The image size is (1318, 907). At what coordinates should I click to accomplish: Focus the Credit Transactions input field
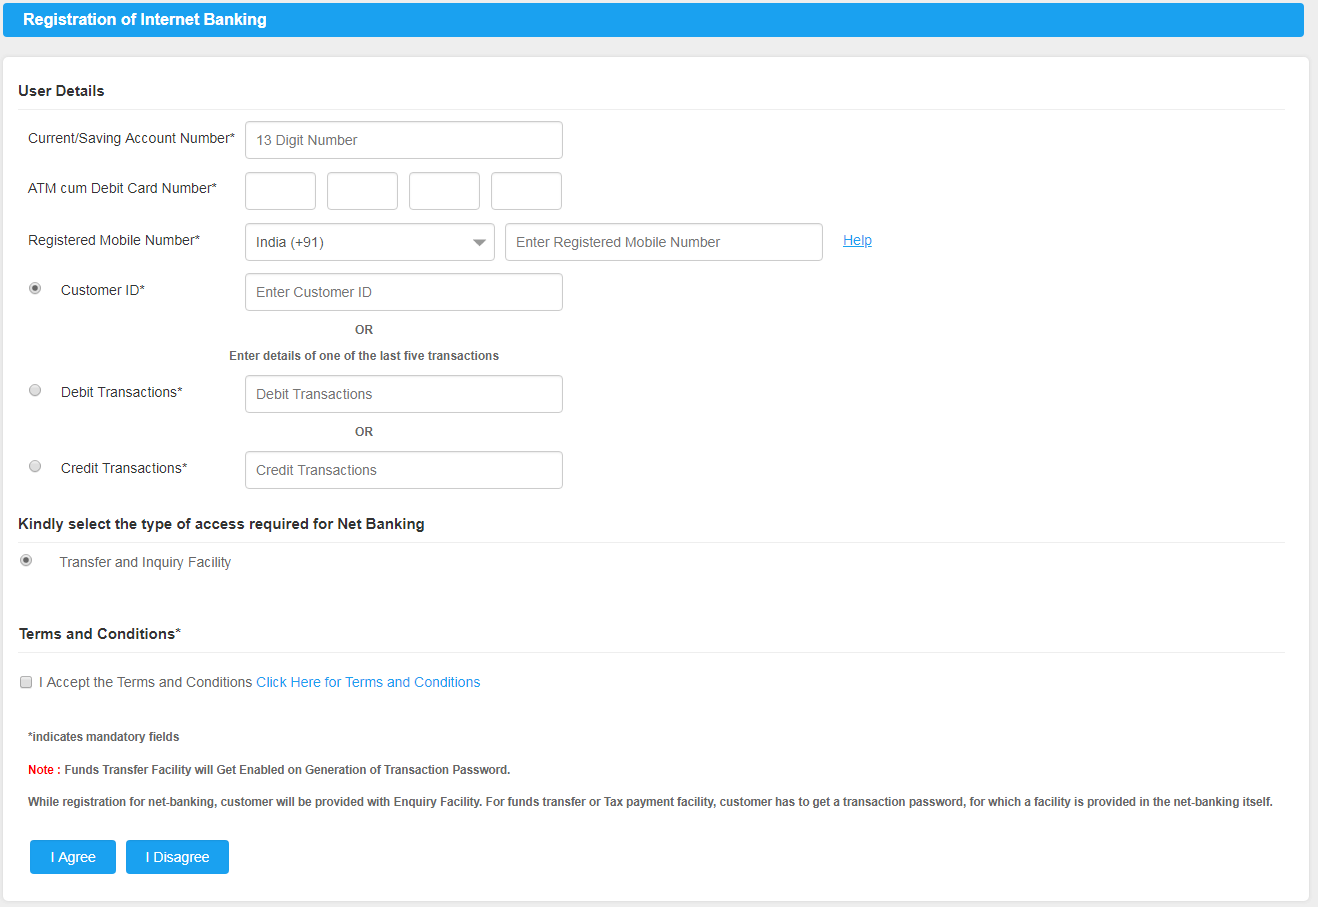(x=404, y=470)
